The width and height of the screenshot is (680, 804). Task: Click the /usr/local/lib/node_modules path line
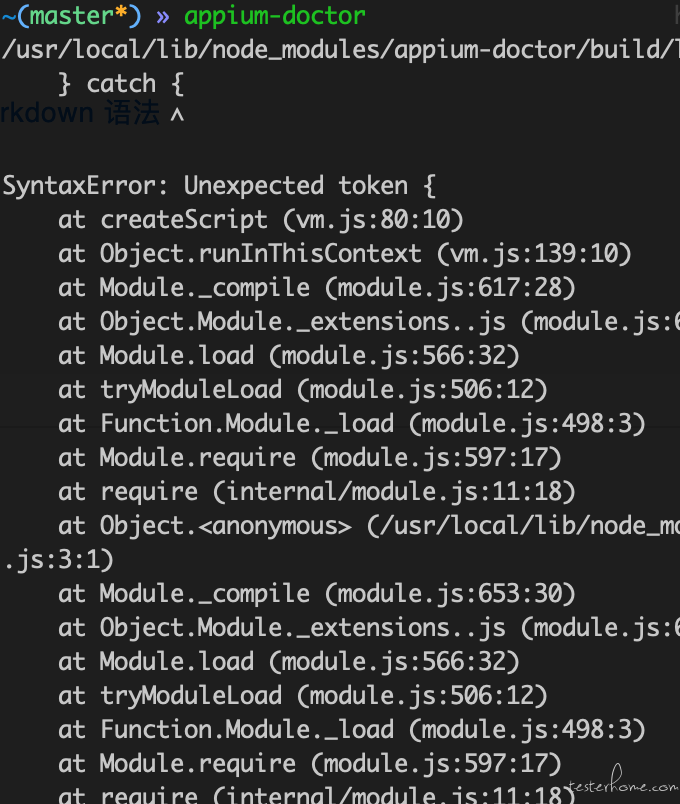[x=341, y=50]
